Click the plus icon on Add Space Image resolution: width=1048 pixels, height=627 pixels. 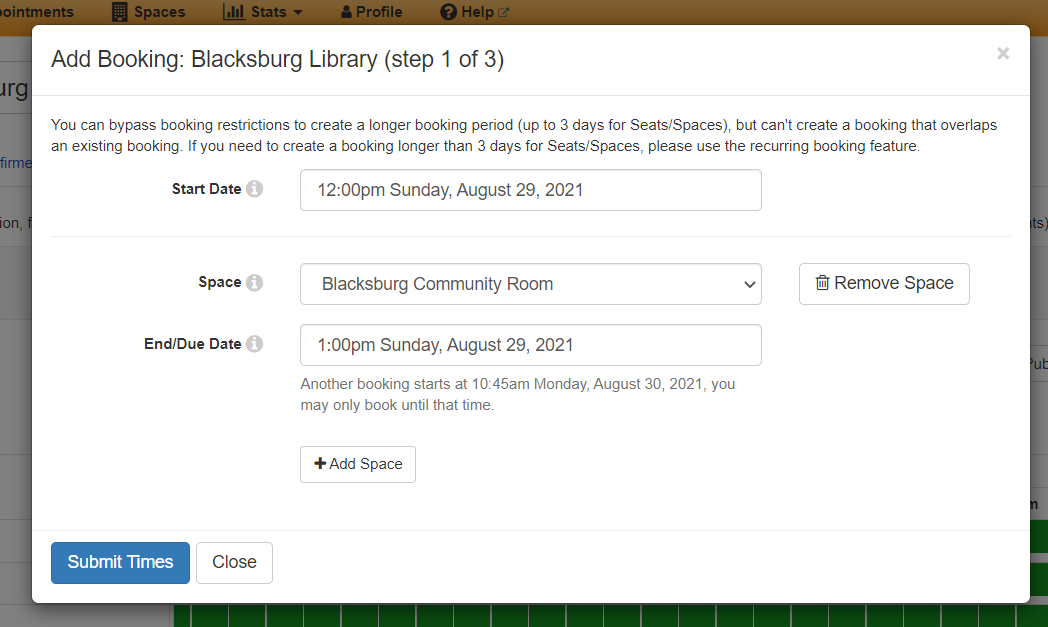tap(319, 463)
